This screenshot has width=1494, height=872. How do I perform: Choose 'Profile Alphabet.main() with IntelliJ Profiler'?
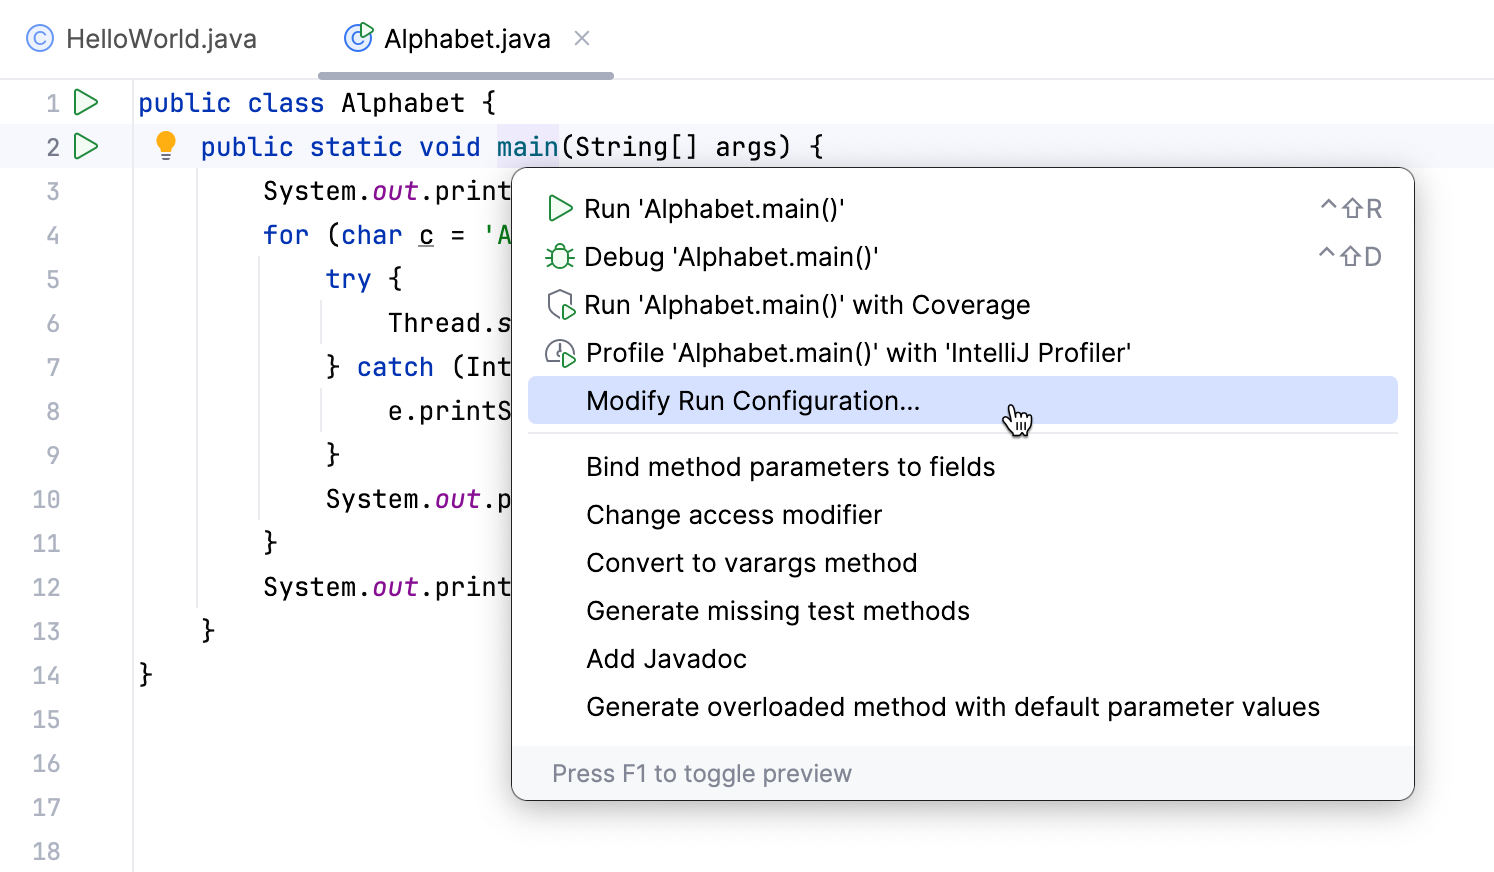click(x=858, y=352)
